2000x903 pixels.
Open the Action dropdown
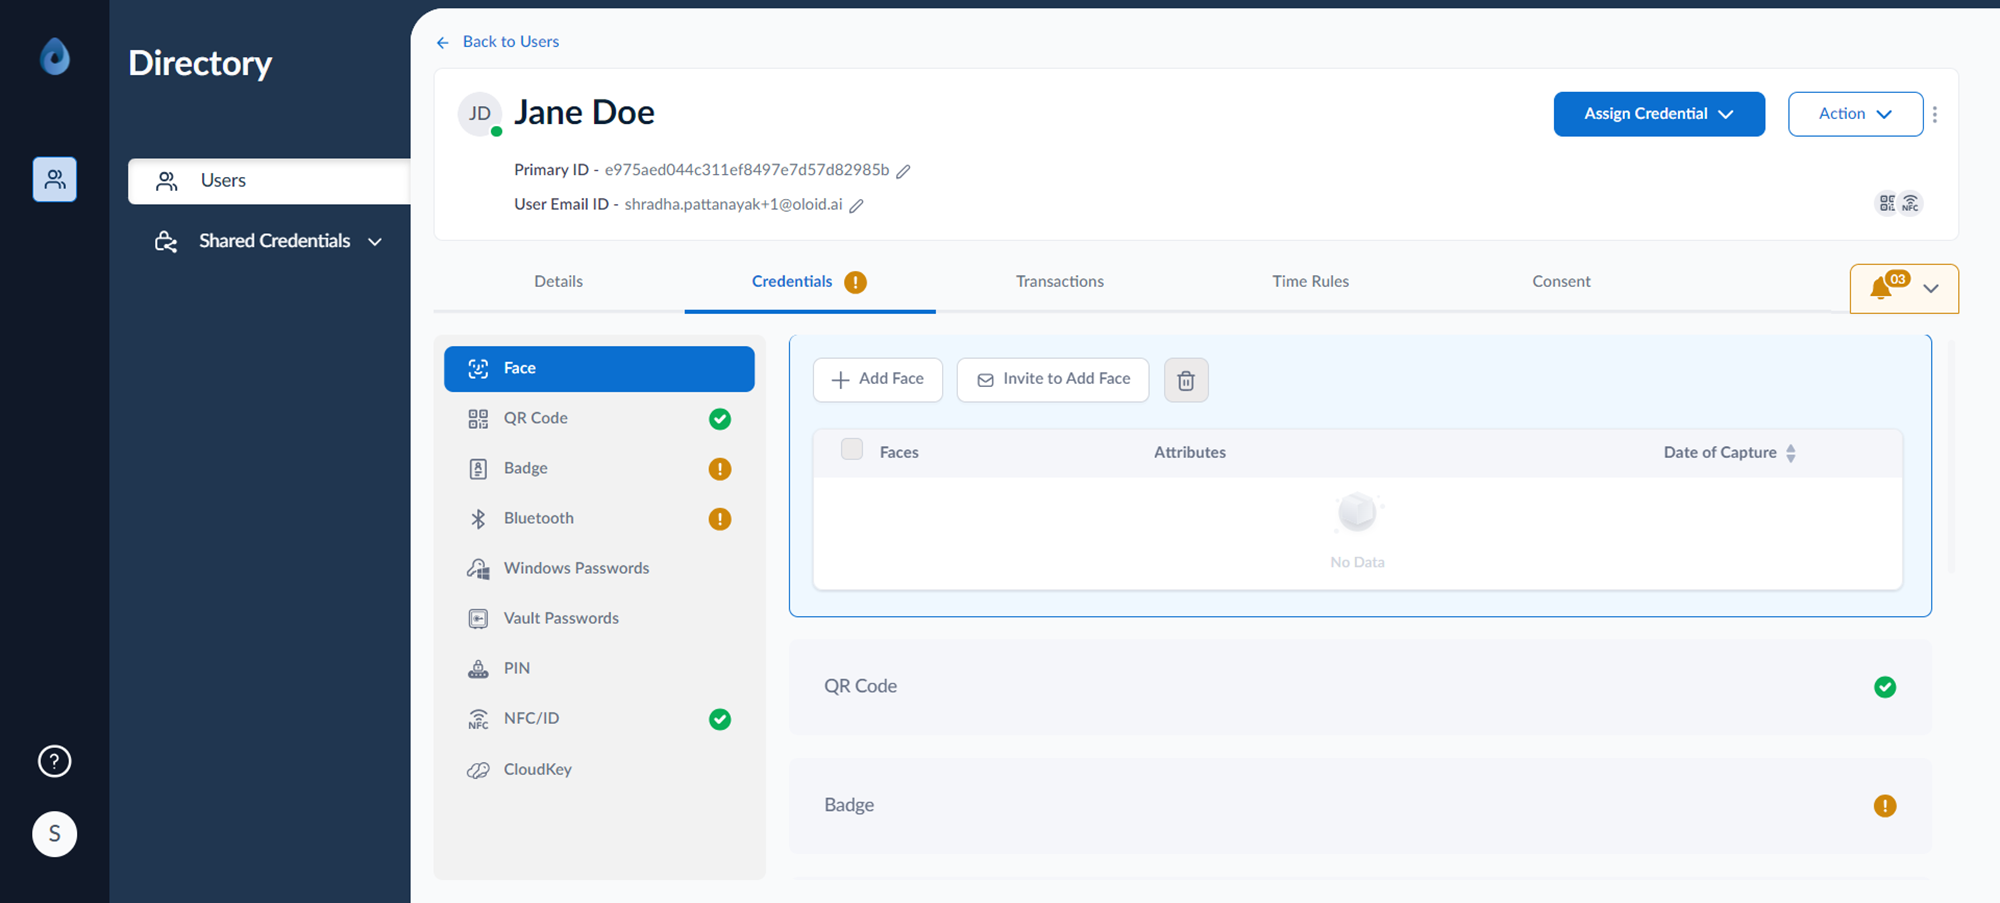(x=1855, y=114)
